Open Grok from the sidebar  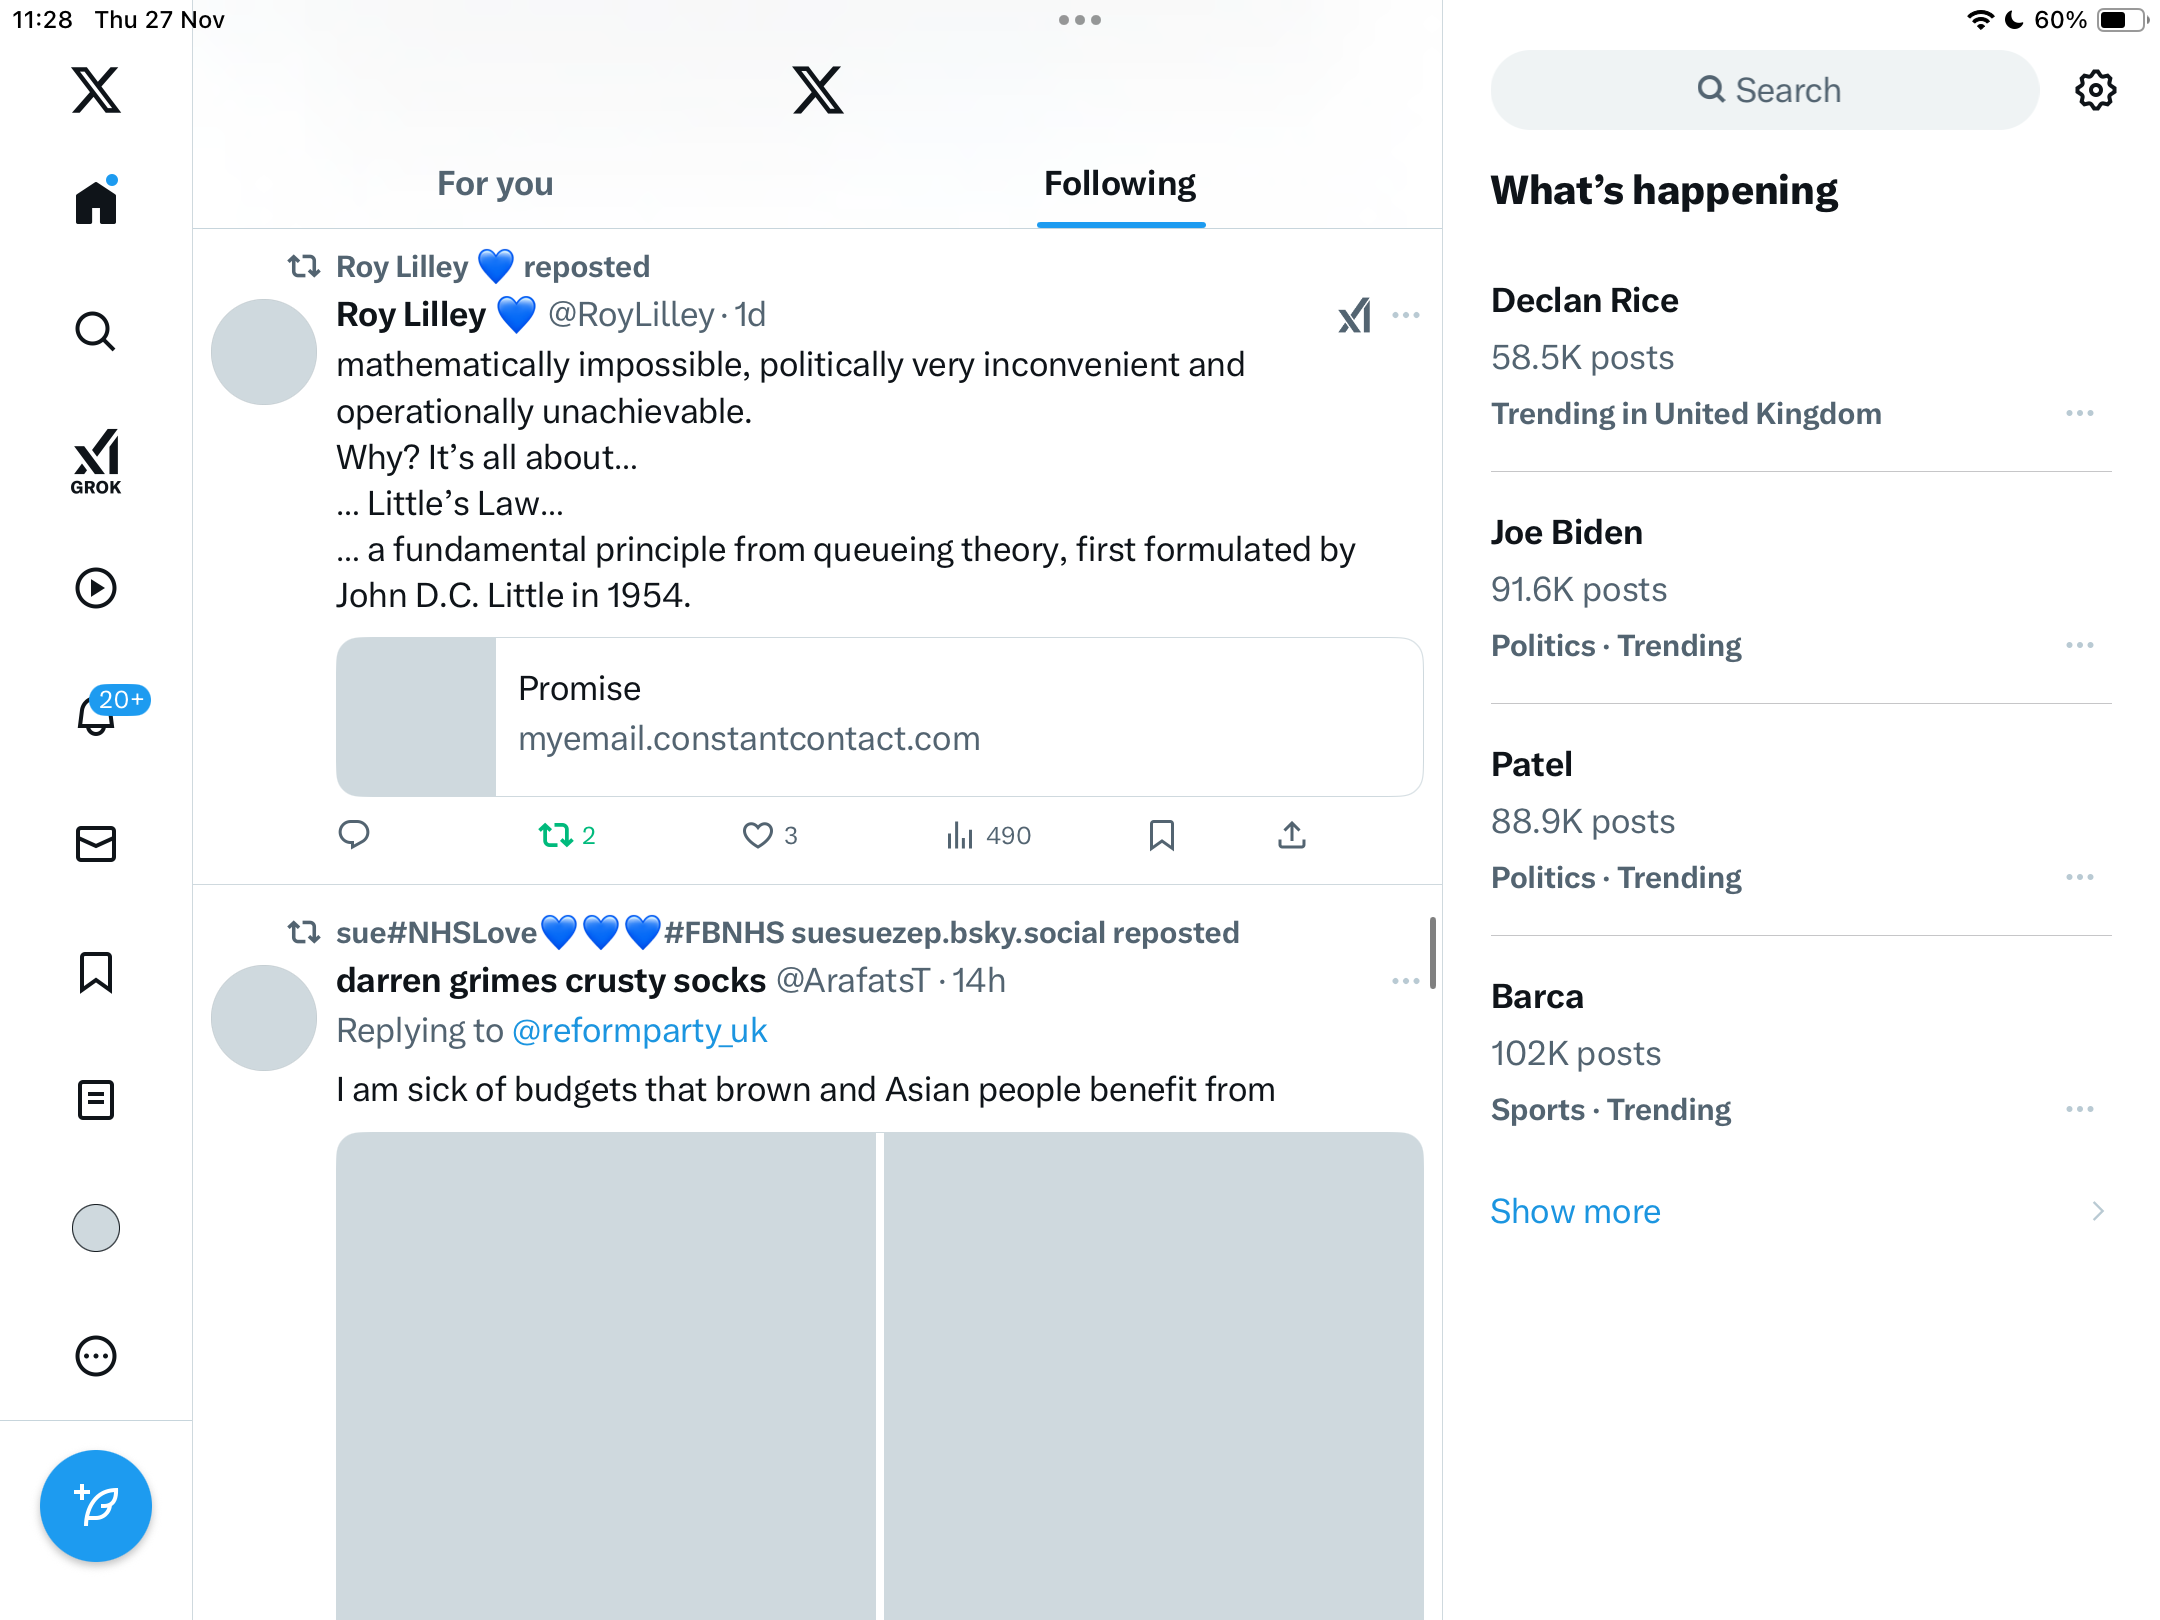[x=96, y=462]
